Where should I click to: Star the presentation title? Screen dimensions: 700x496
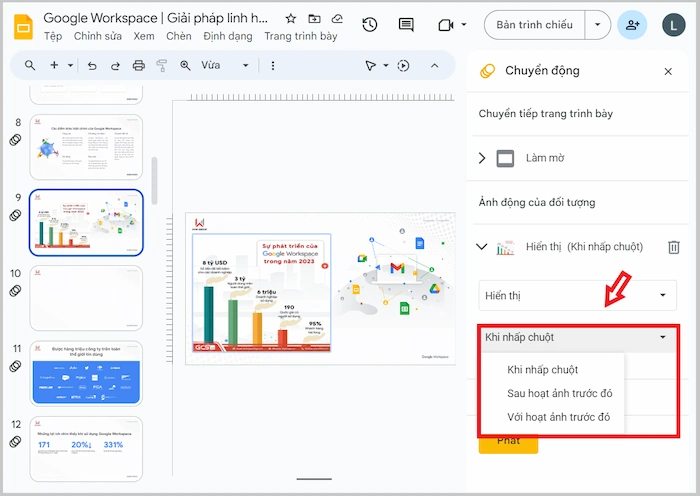(x=291, y=18)
